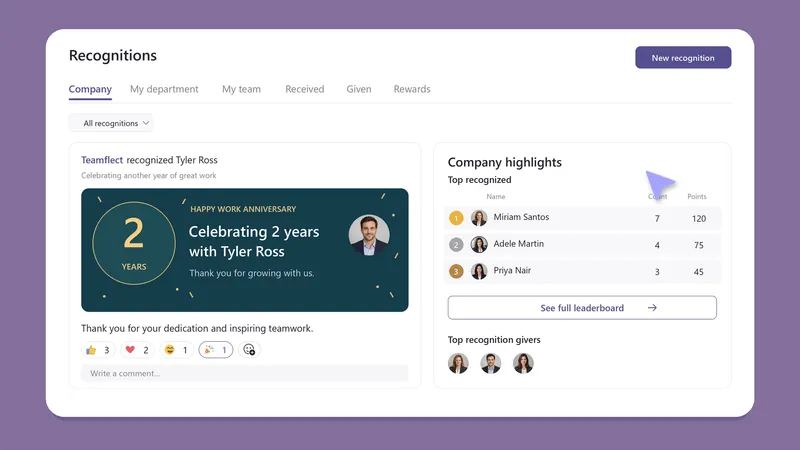Click the thumbs up reaction
Viewport: 800px width, 450px height.
[x=98, y=349]
